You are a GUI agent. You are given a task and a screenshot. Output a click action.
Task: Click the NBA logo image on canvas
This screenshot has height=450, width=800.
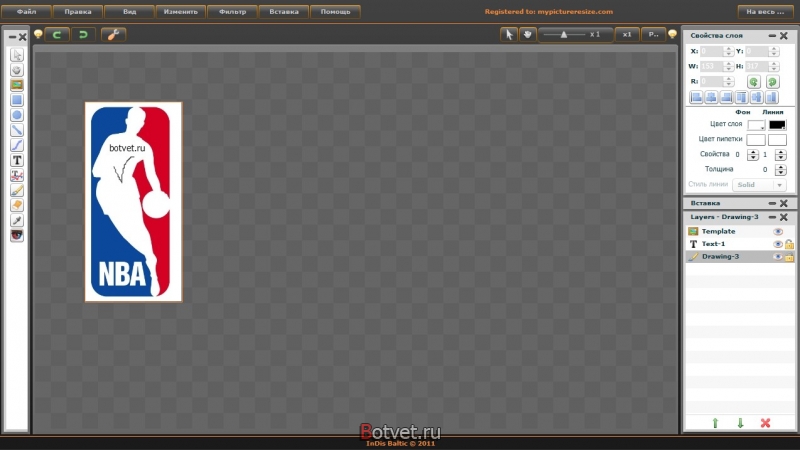[x=133, y=202]
